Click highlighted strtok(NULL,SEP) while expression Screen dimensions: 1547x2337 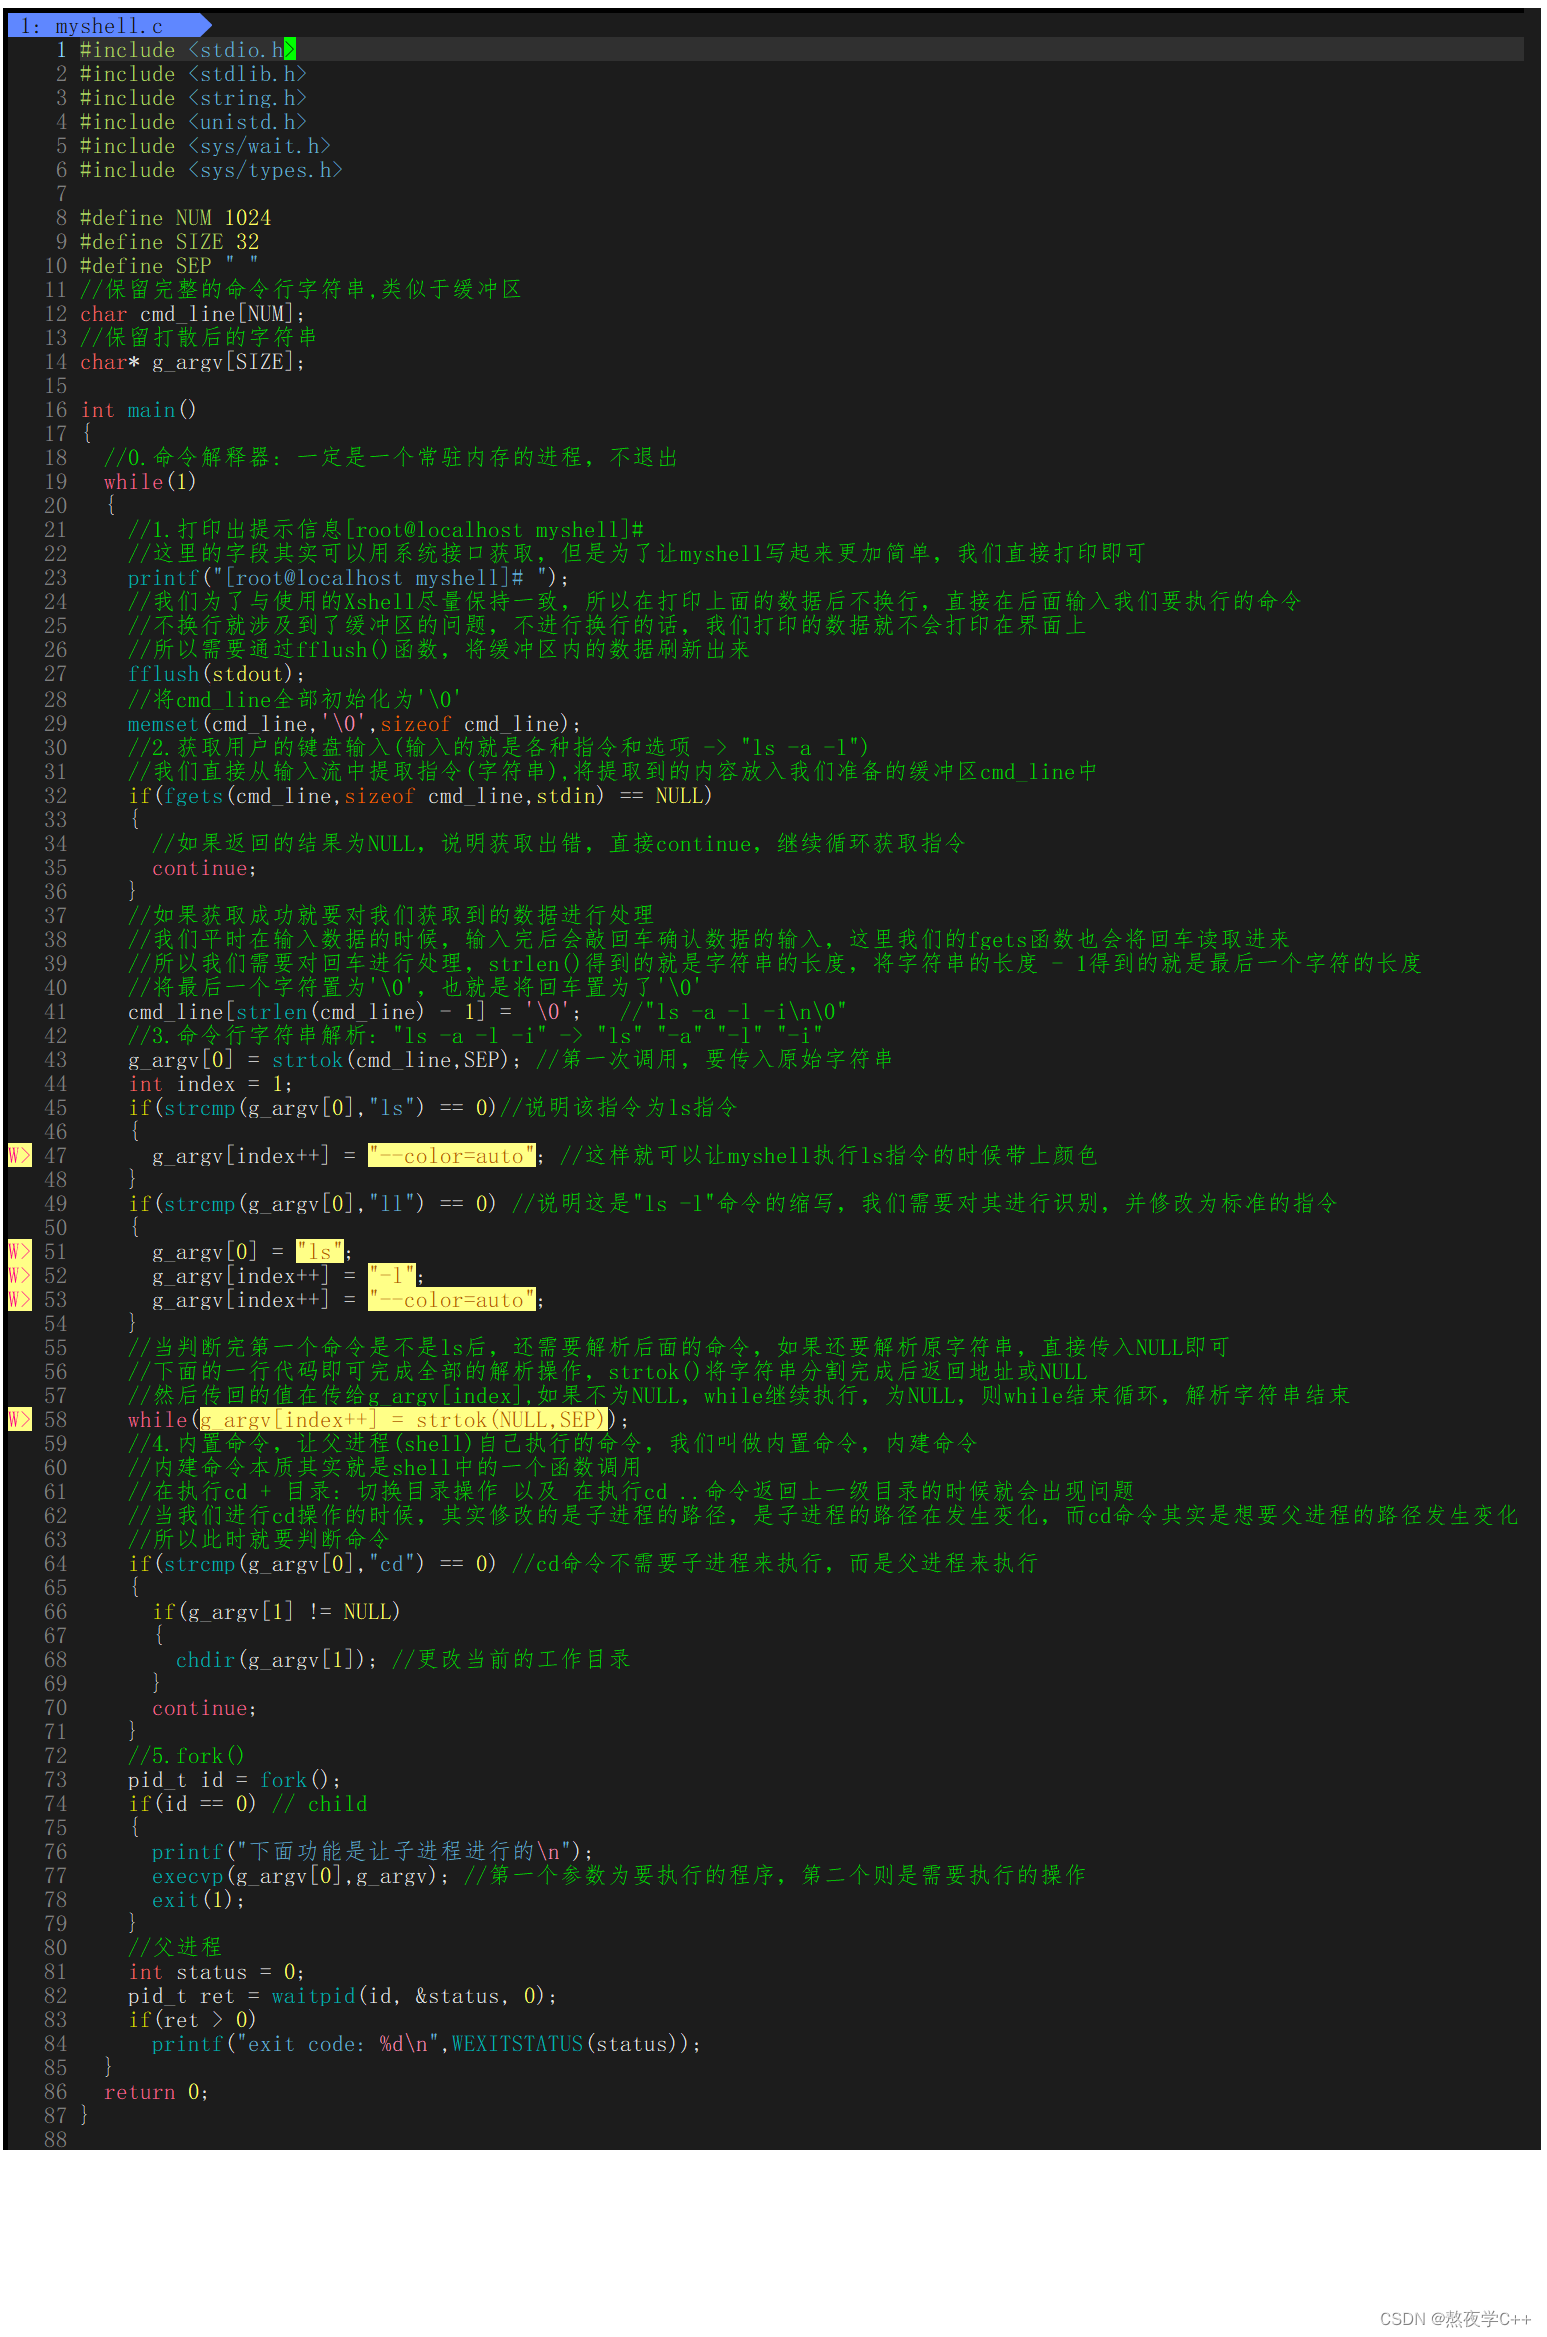coord(404,1420)
